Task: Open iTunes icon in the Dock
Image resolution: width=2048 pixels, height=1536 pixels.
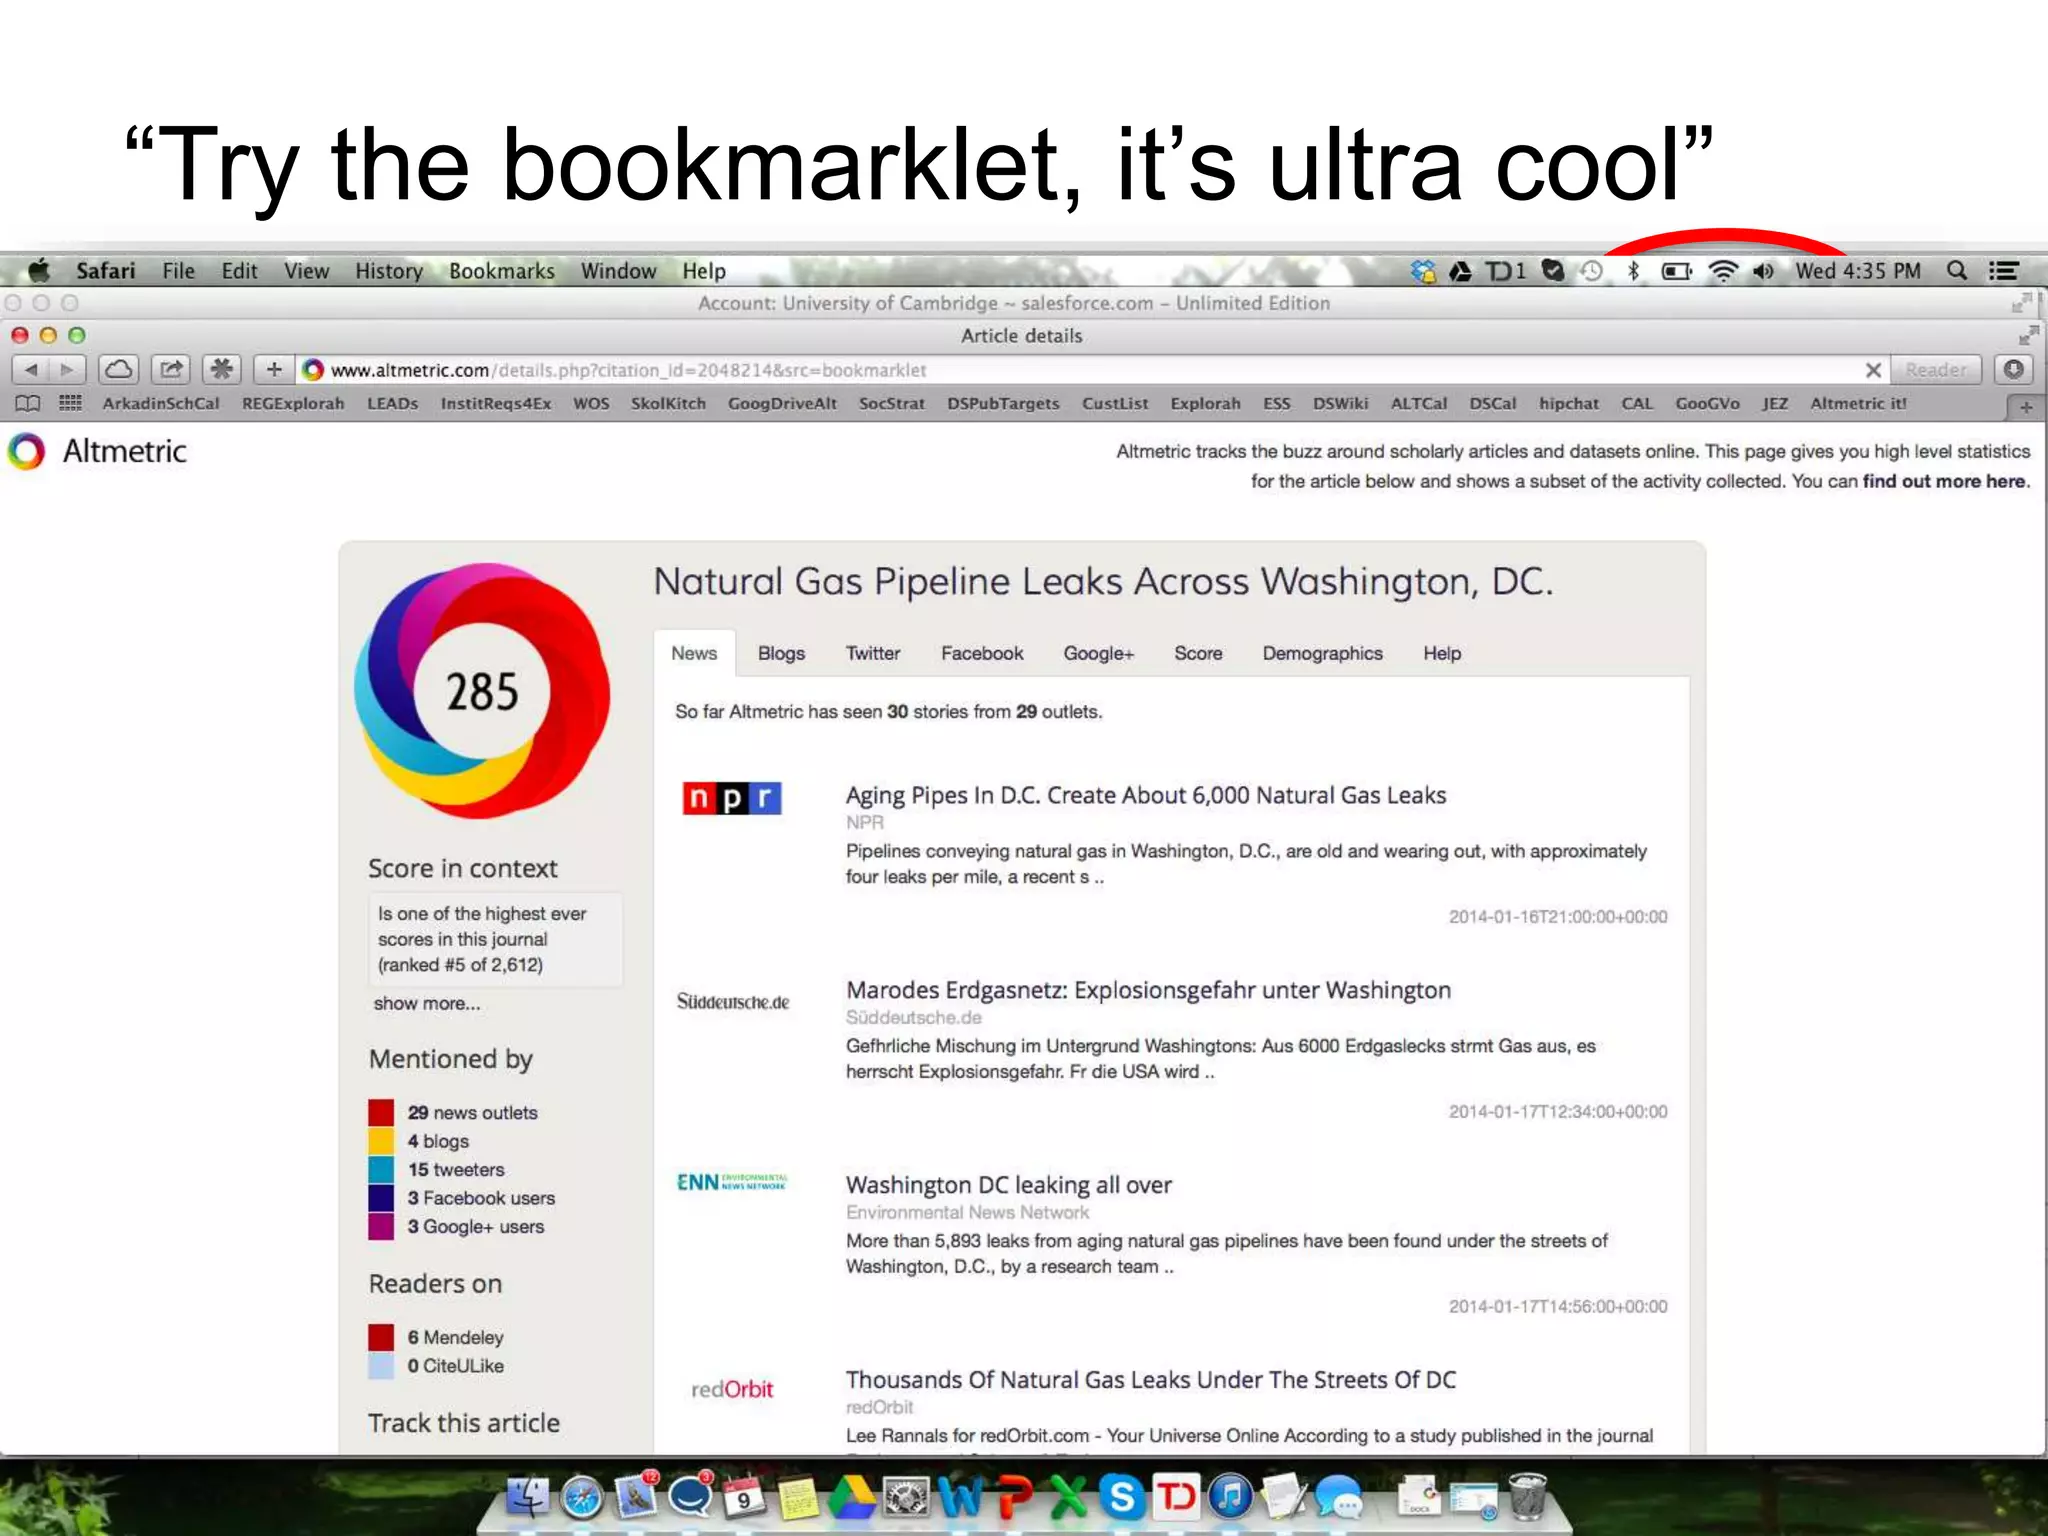Action: point(1231,1497)
